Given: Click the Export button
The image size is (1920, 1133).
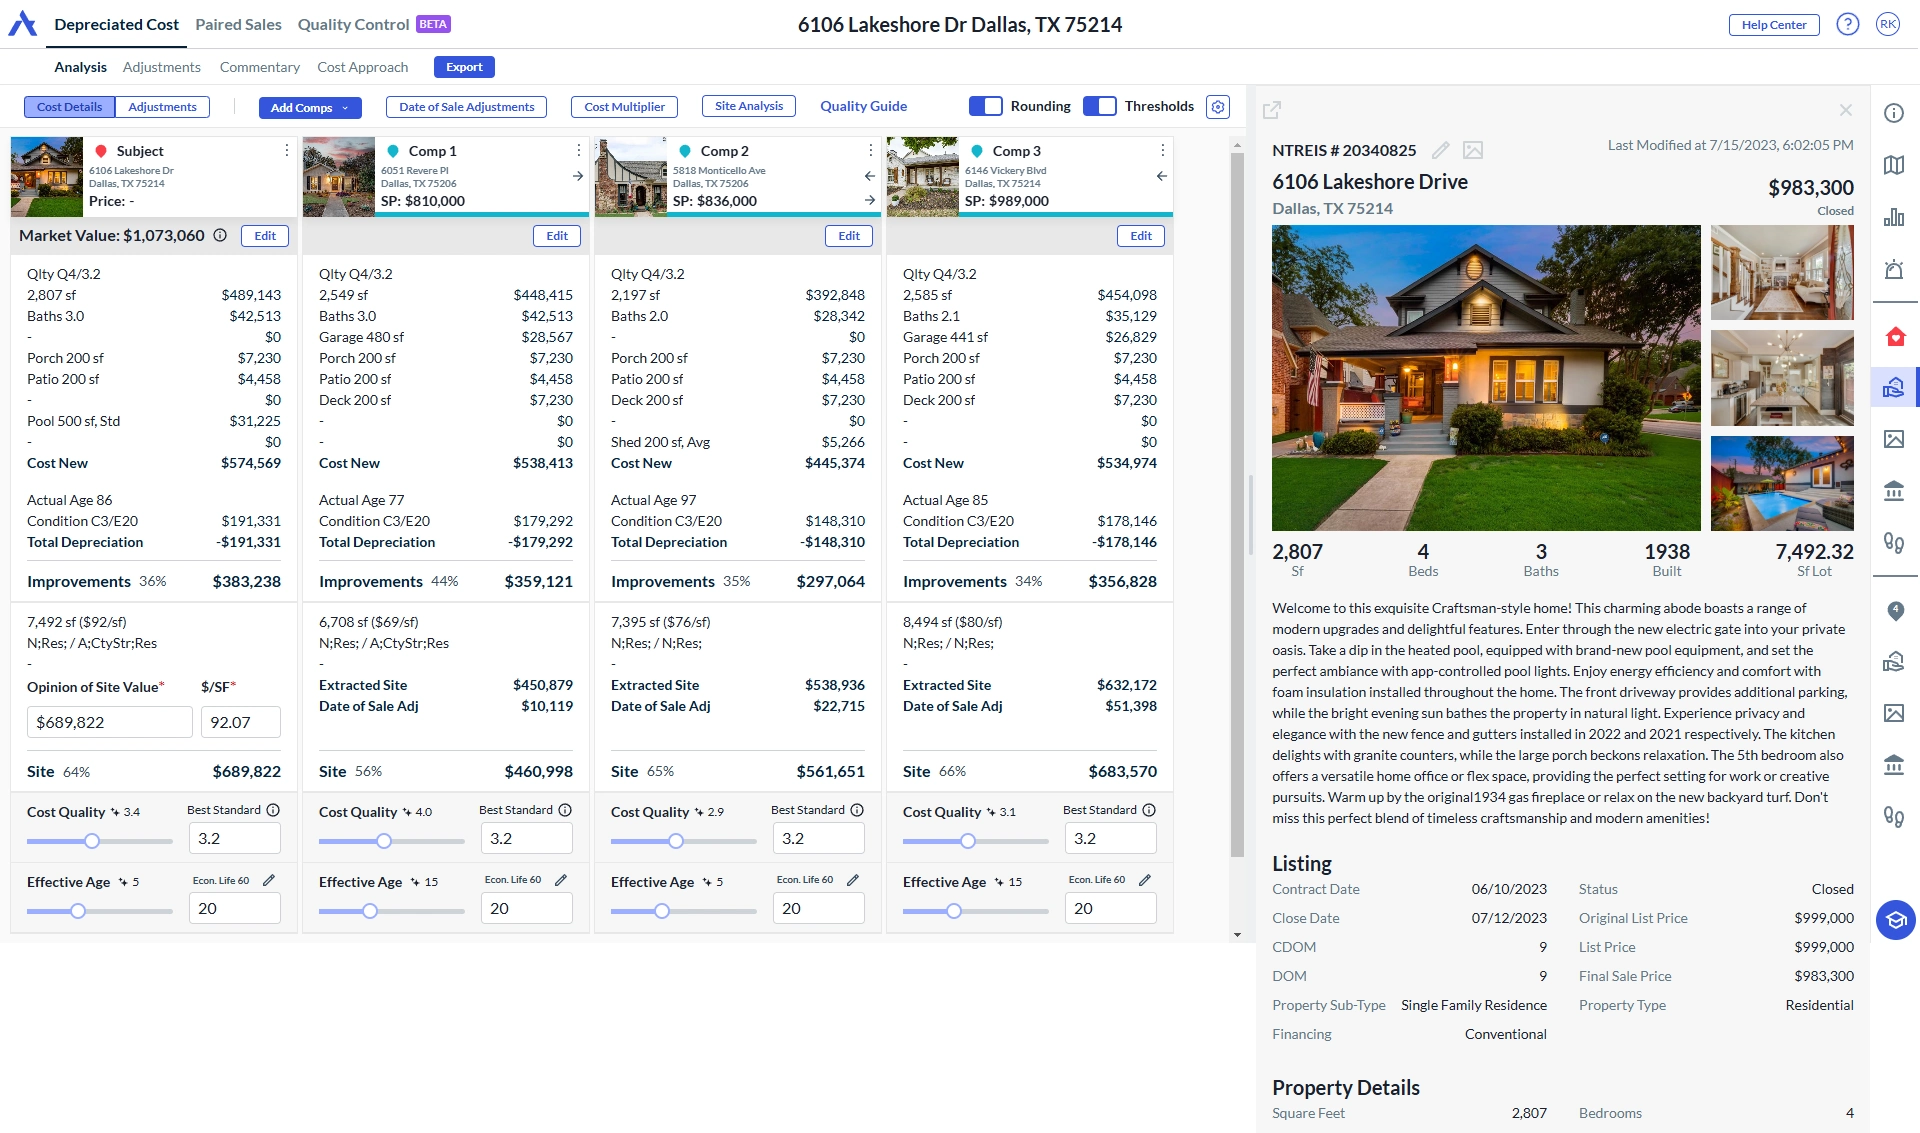Looking at the screenshot, I should click(x=464, y=67).
